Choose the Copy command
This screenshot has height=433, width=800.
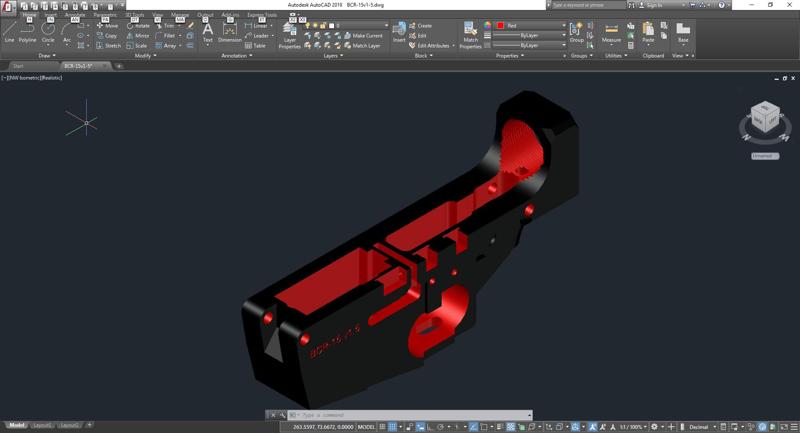coord(106,36)
